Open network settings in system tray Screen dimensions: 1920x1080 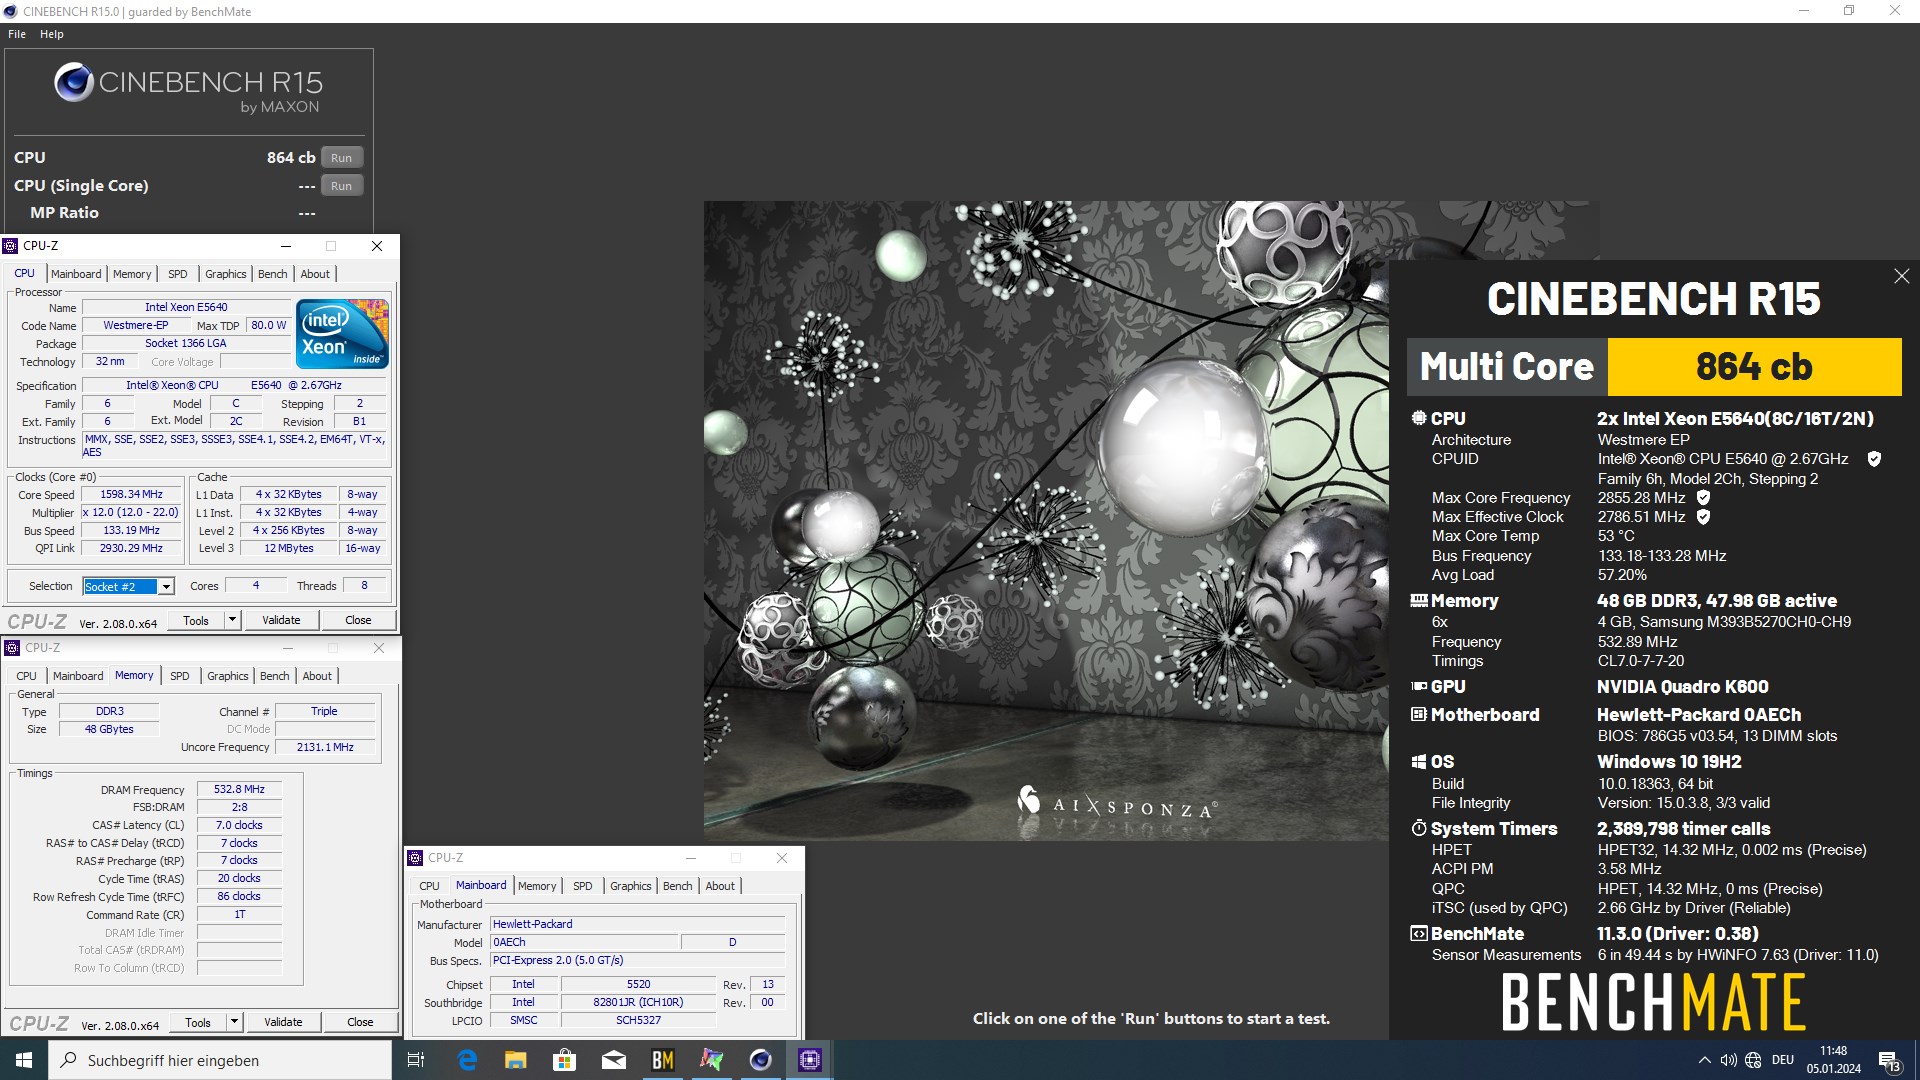point(1753,1060)
